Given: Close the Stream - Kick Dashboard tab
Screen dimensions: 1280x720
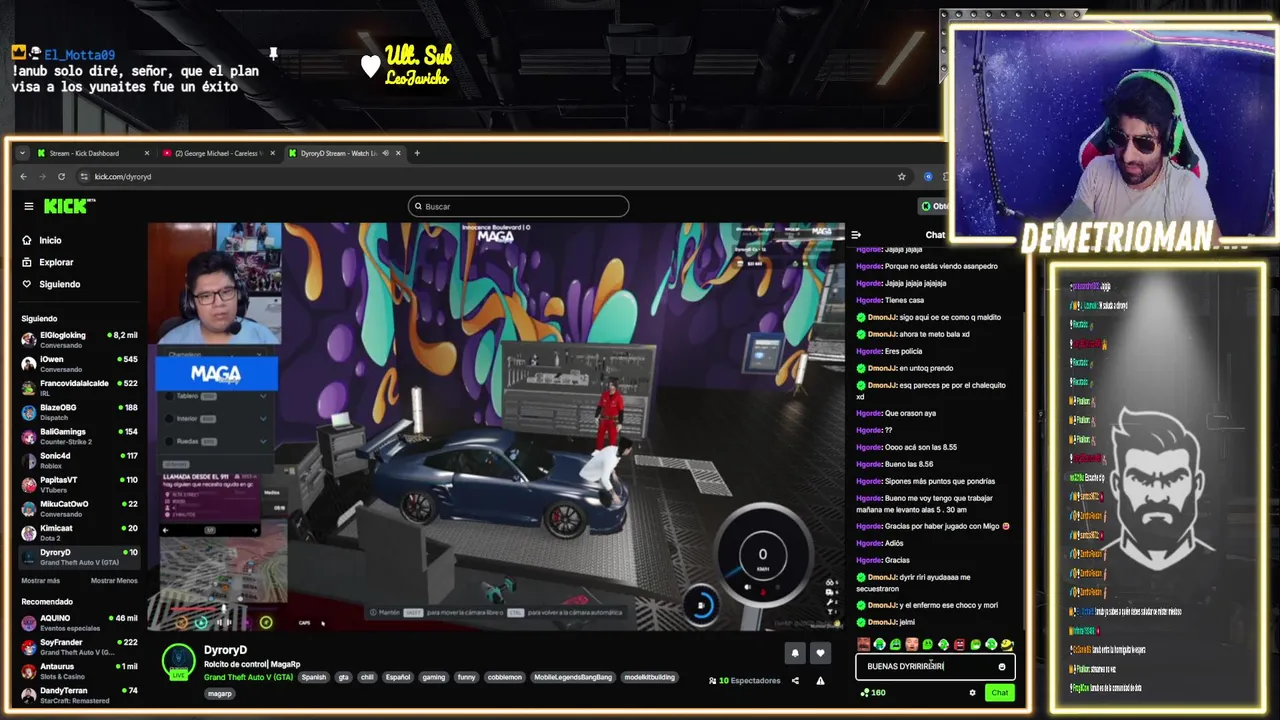Looking at the screenshot, I should pyautogui.click(x=146, y=153).
